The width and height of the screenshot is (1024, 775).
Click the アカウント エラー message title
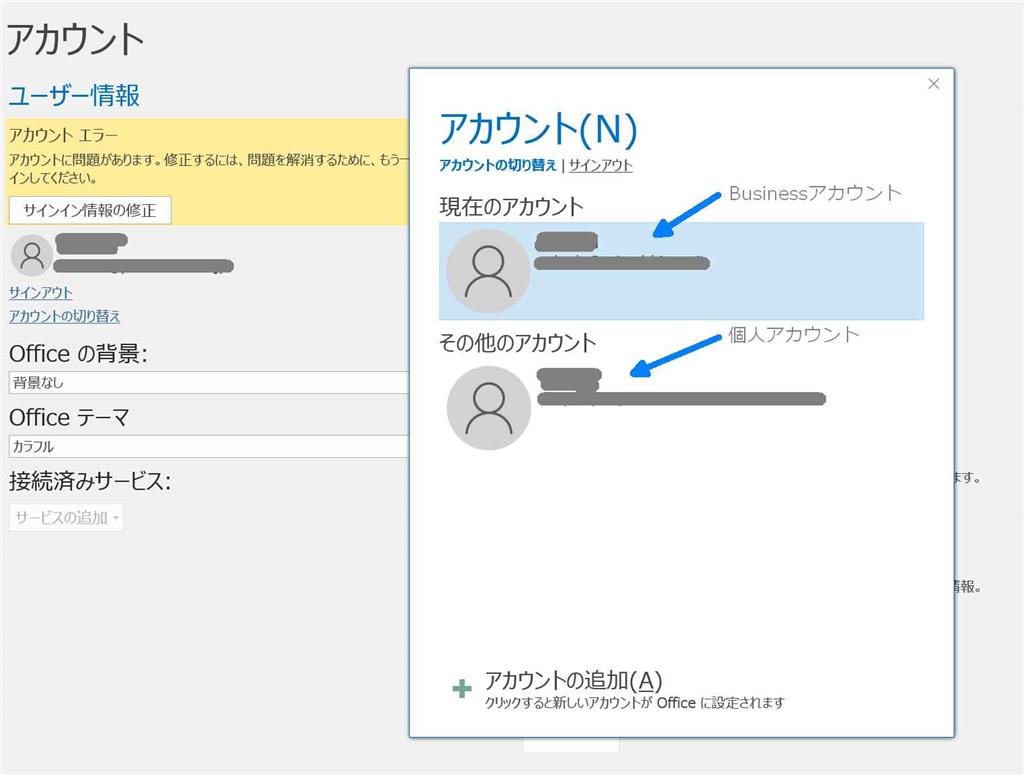point(63,135)
